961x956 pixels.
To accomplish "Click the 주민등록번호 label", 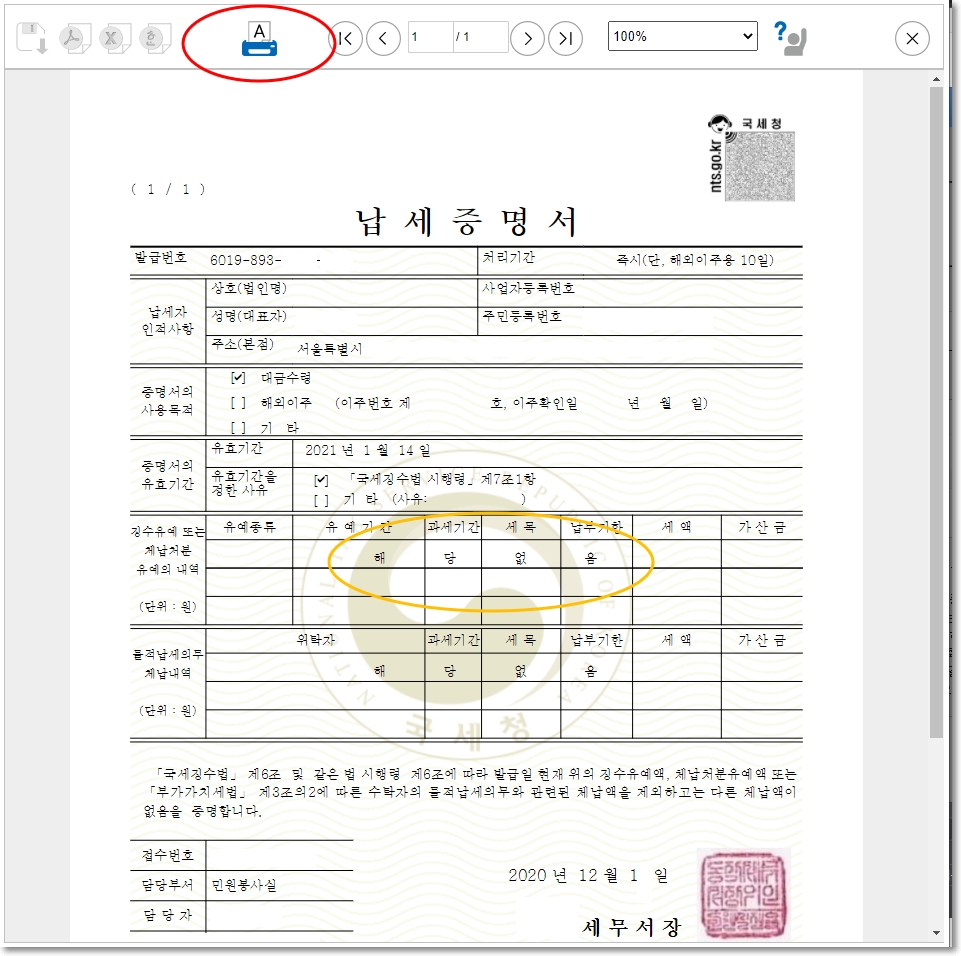I will [x=522, y=316].
